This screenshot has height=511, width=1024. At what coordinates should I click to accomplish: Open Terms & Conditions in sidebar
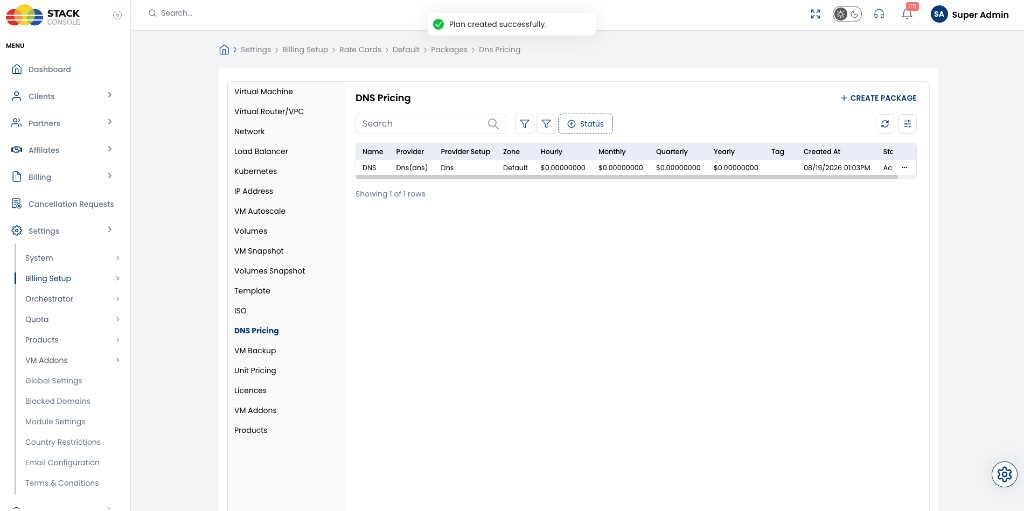pyautogui.click(x=62, y=483)
